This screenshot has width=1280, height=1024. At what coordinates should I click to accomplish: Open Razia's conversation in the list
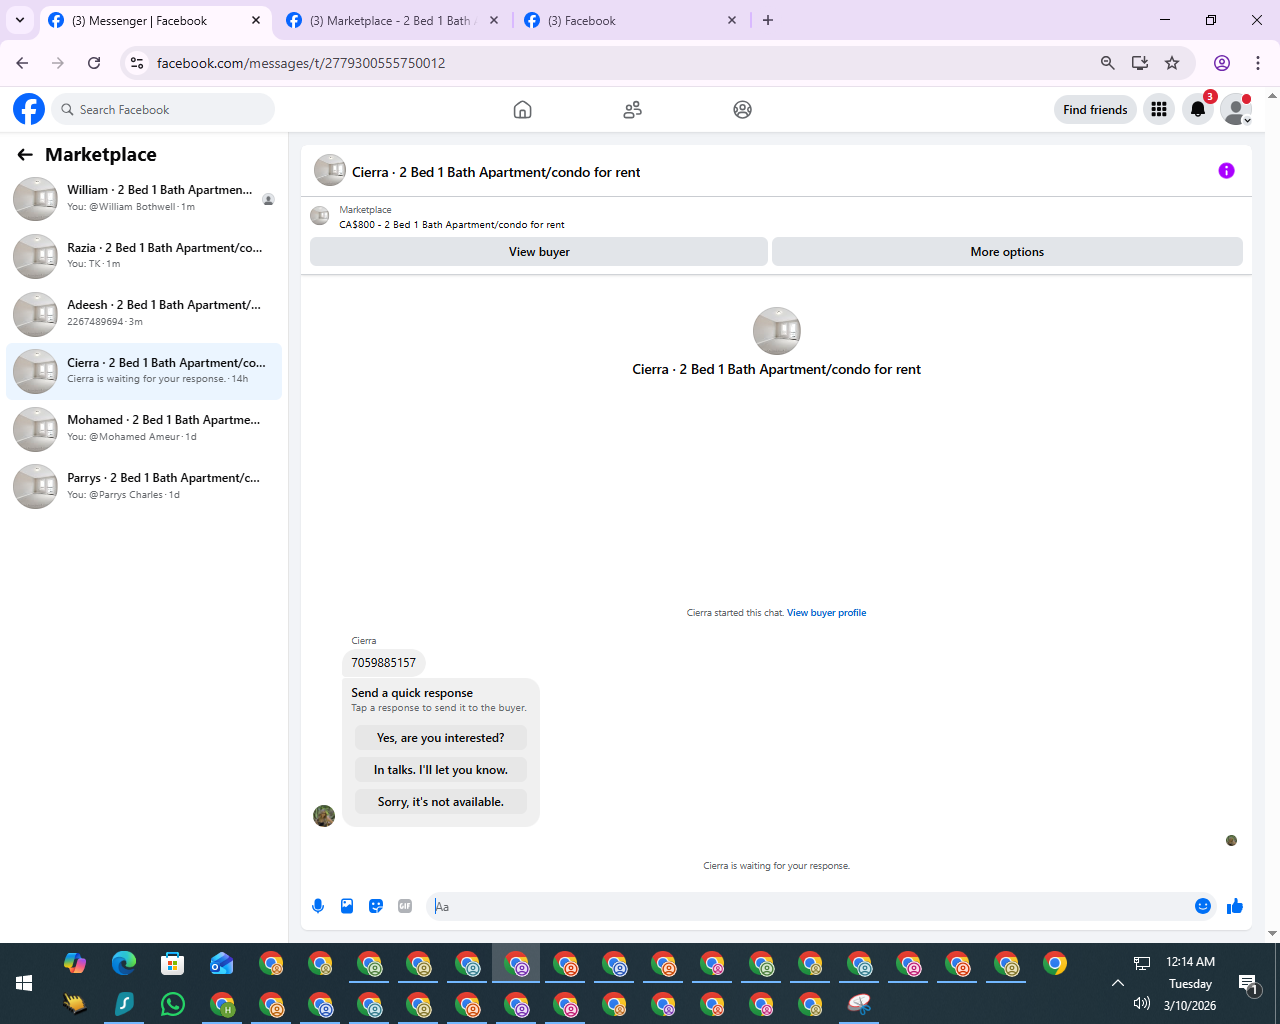tap(144, 256)
